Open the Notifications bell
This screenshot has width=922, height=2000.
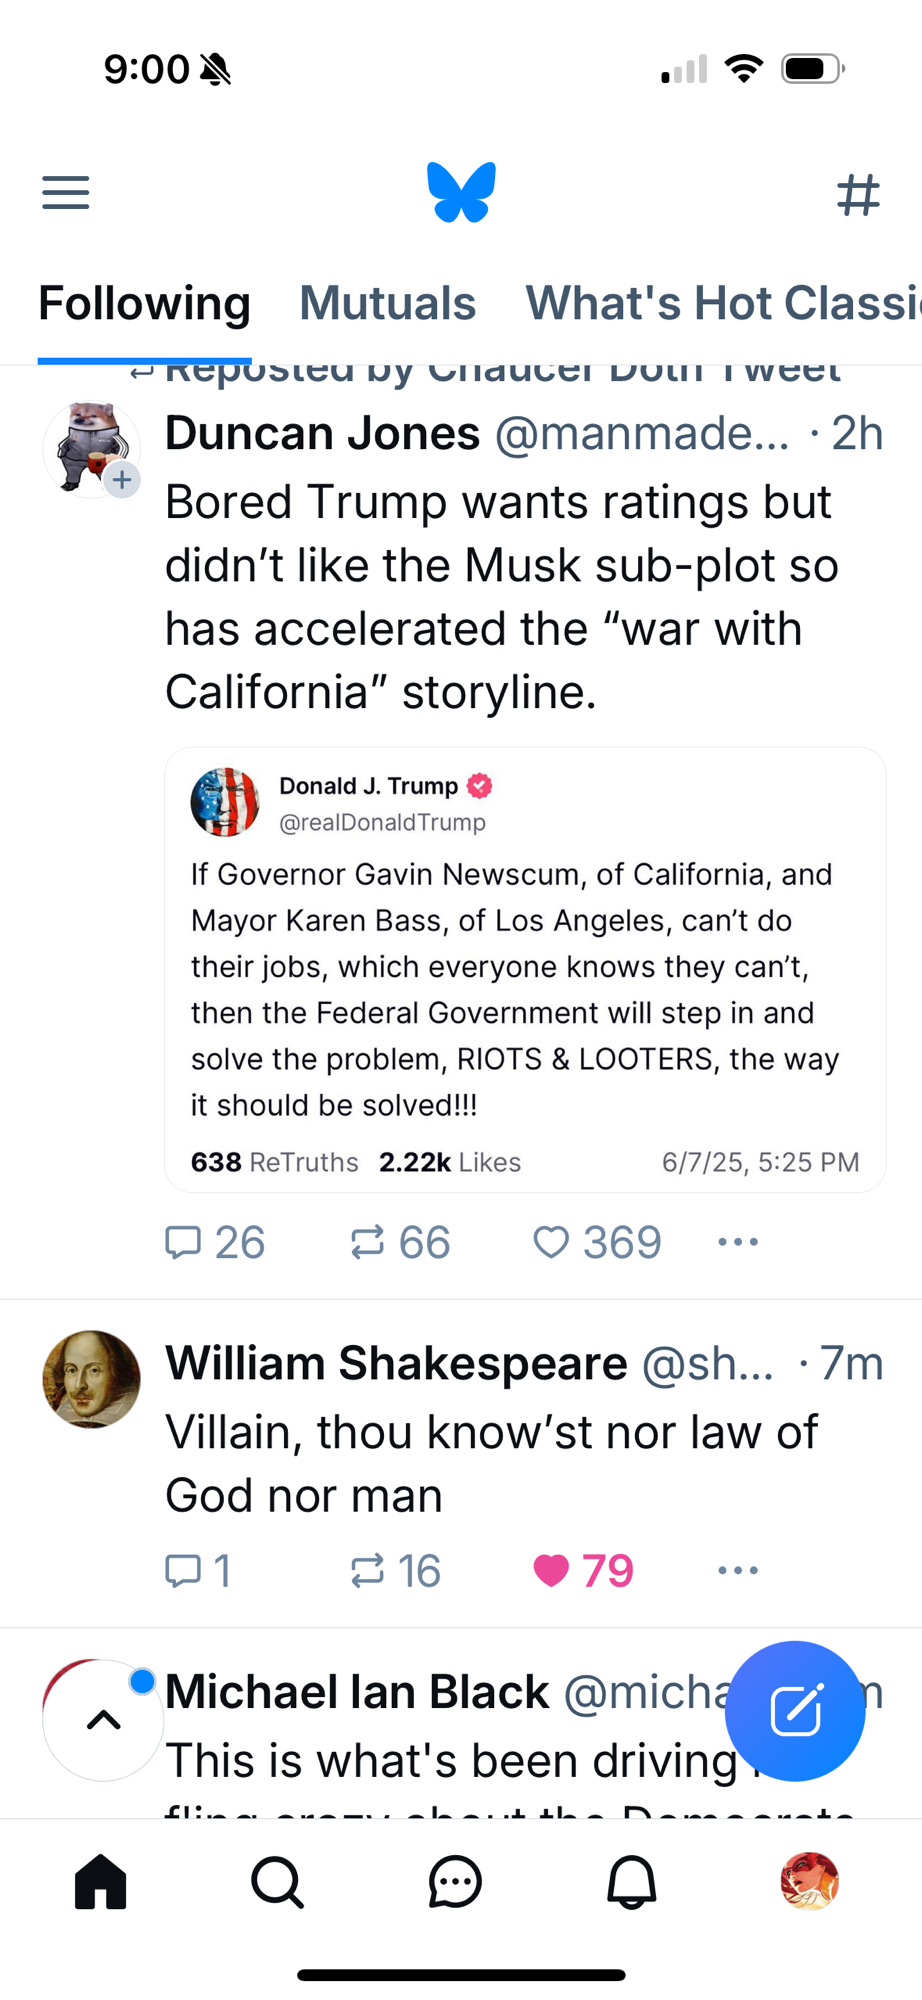click(x=632, y=1883)
